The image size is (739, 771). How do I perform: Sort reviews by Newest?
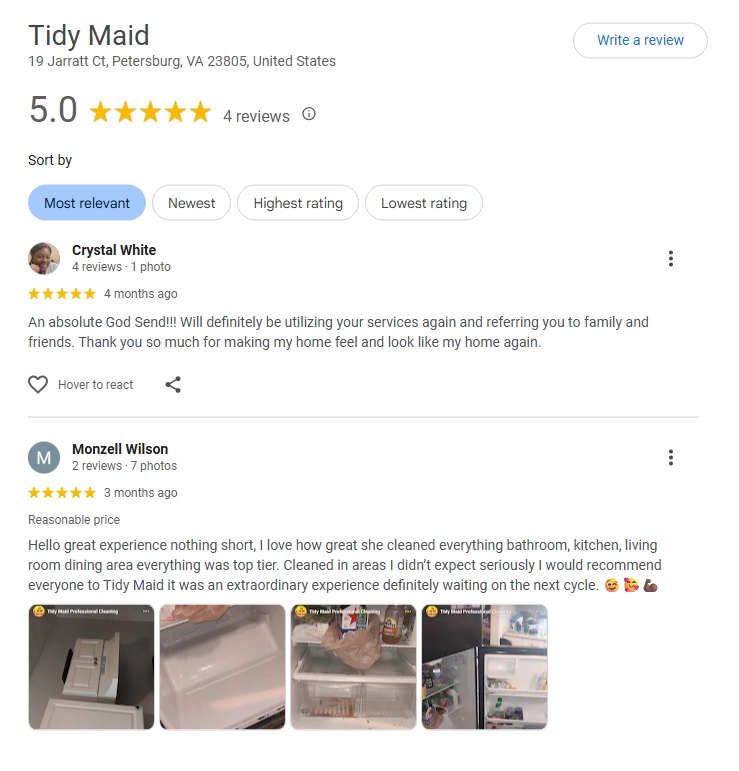pos(191,203)
